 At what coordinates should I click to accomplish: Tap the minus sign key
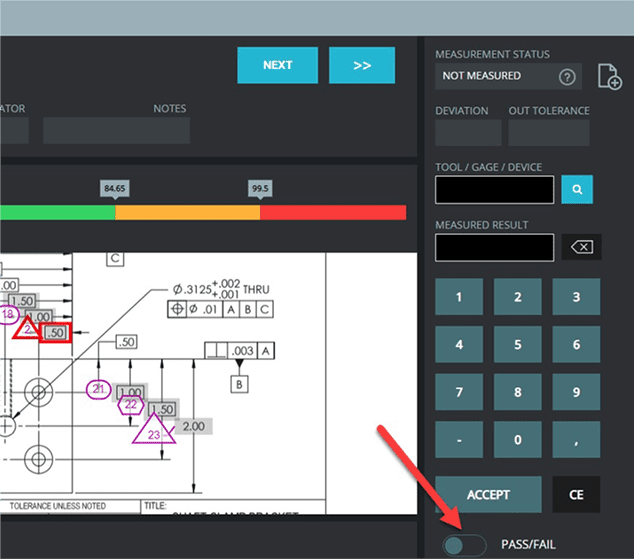coord(459,440)
